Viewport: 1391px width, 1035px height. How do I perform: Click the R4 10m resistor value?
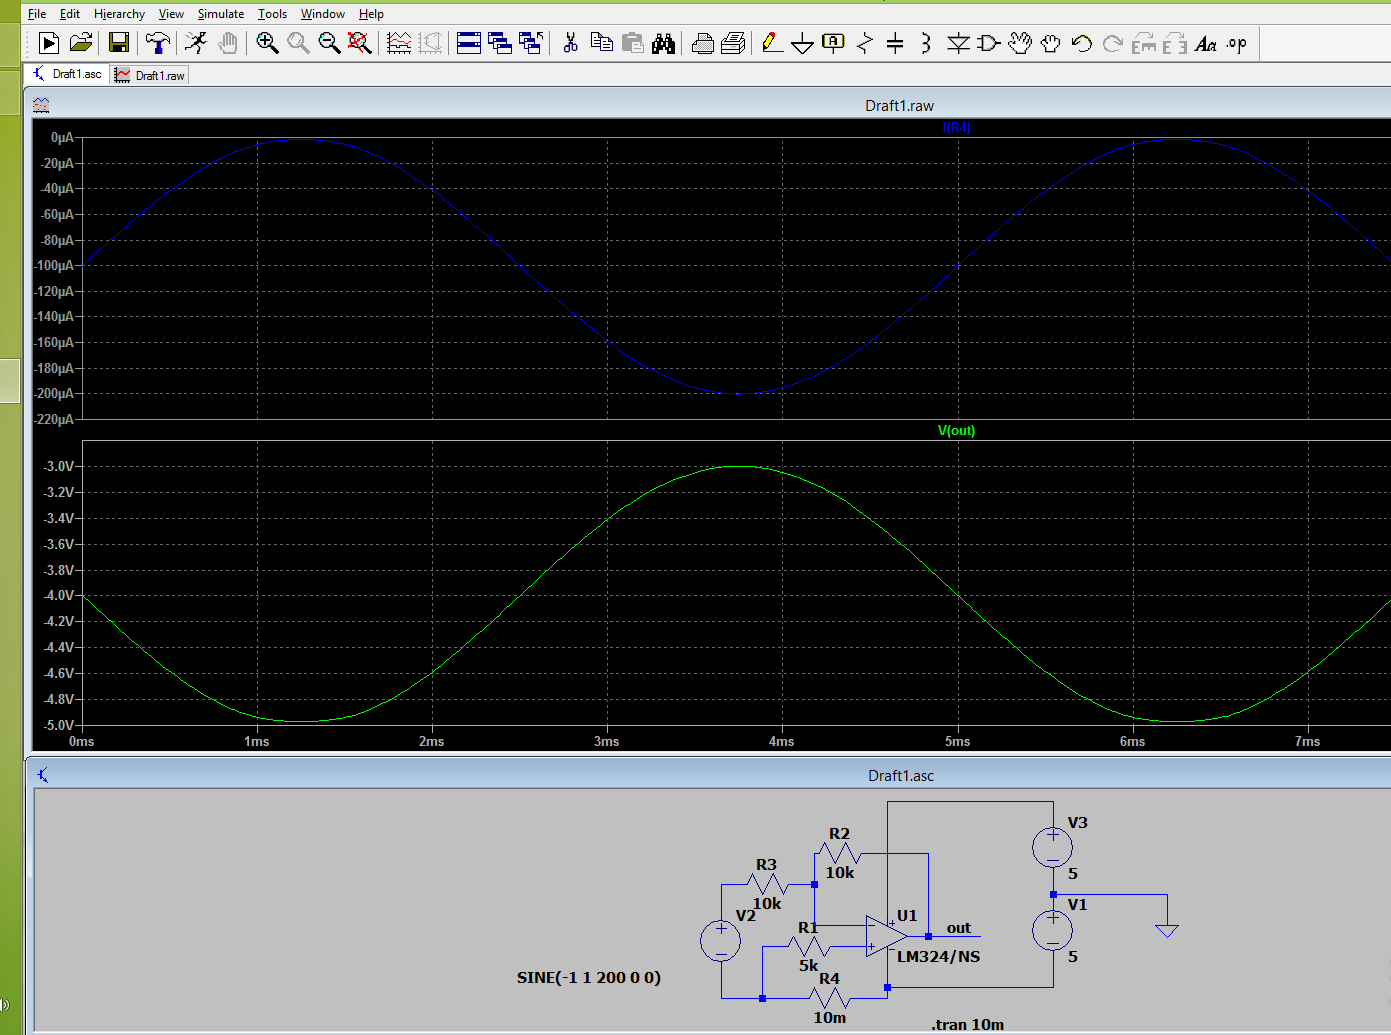829,1017
